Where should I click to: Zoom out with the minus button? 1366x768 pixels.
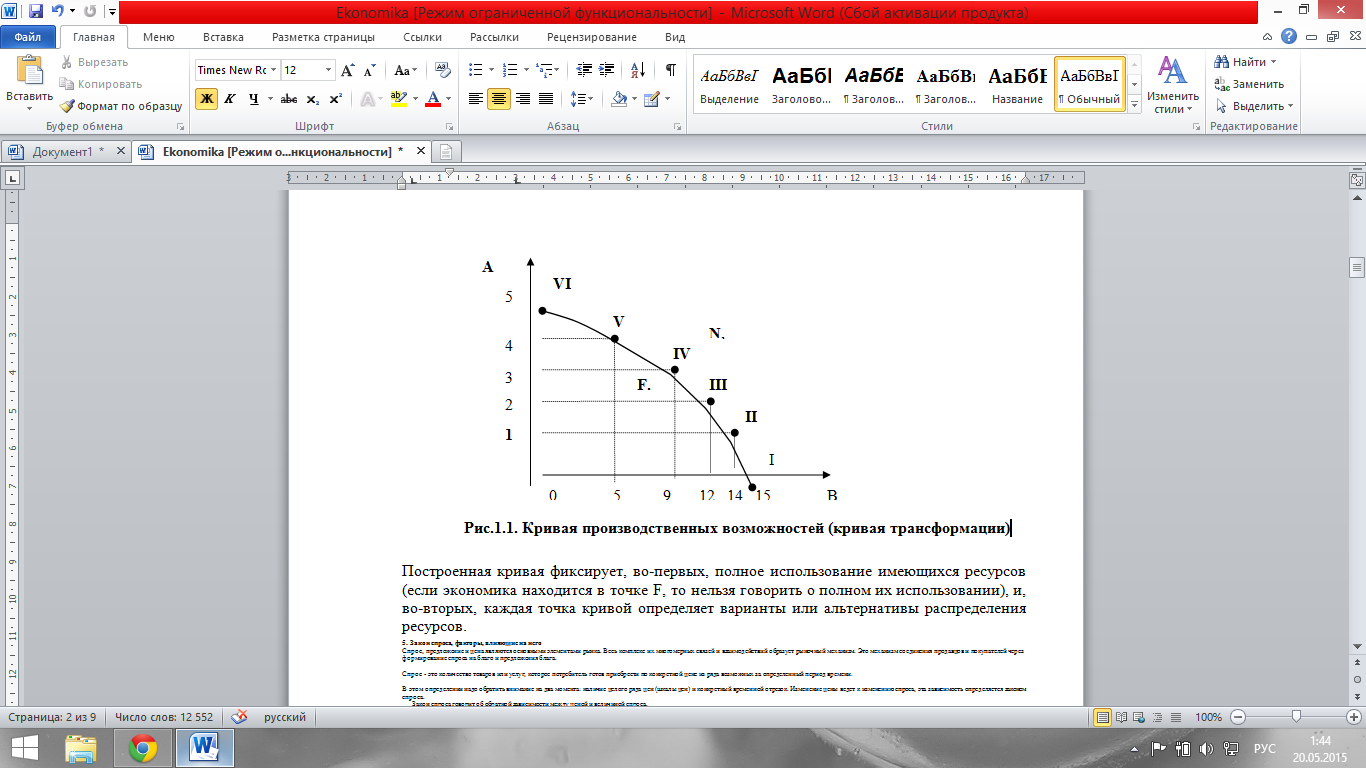(x=1238, y=717)
